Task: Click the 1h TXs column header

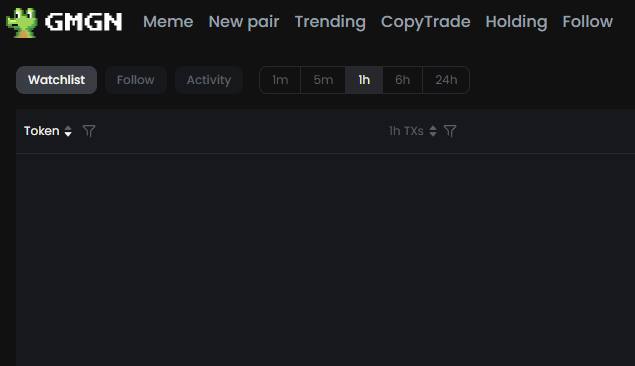Action: tap(406, 131)
